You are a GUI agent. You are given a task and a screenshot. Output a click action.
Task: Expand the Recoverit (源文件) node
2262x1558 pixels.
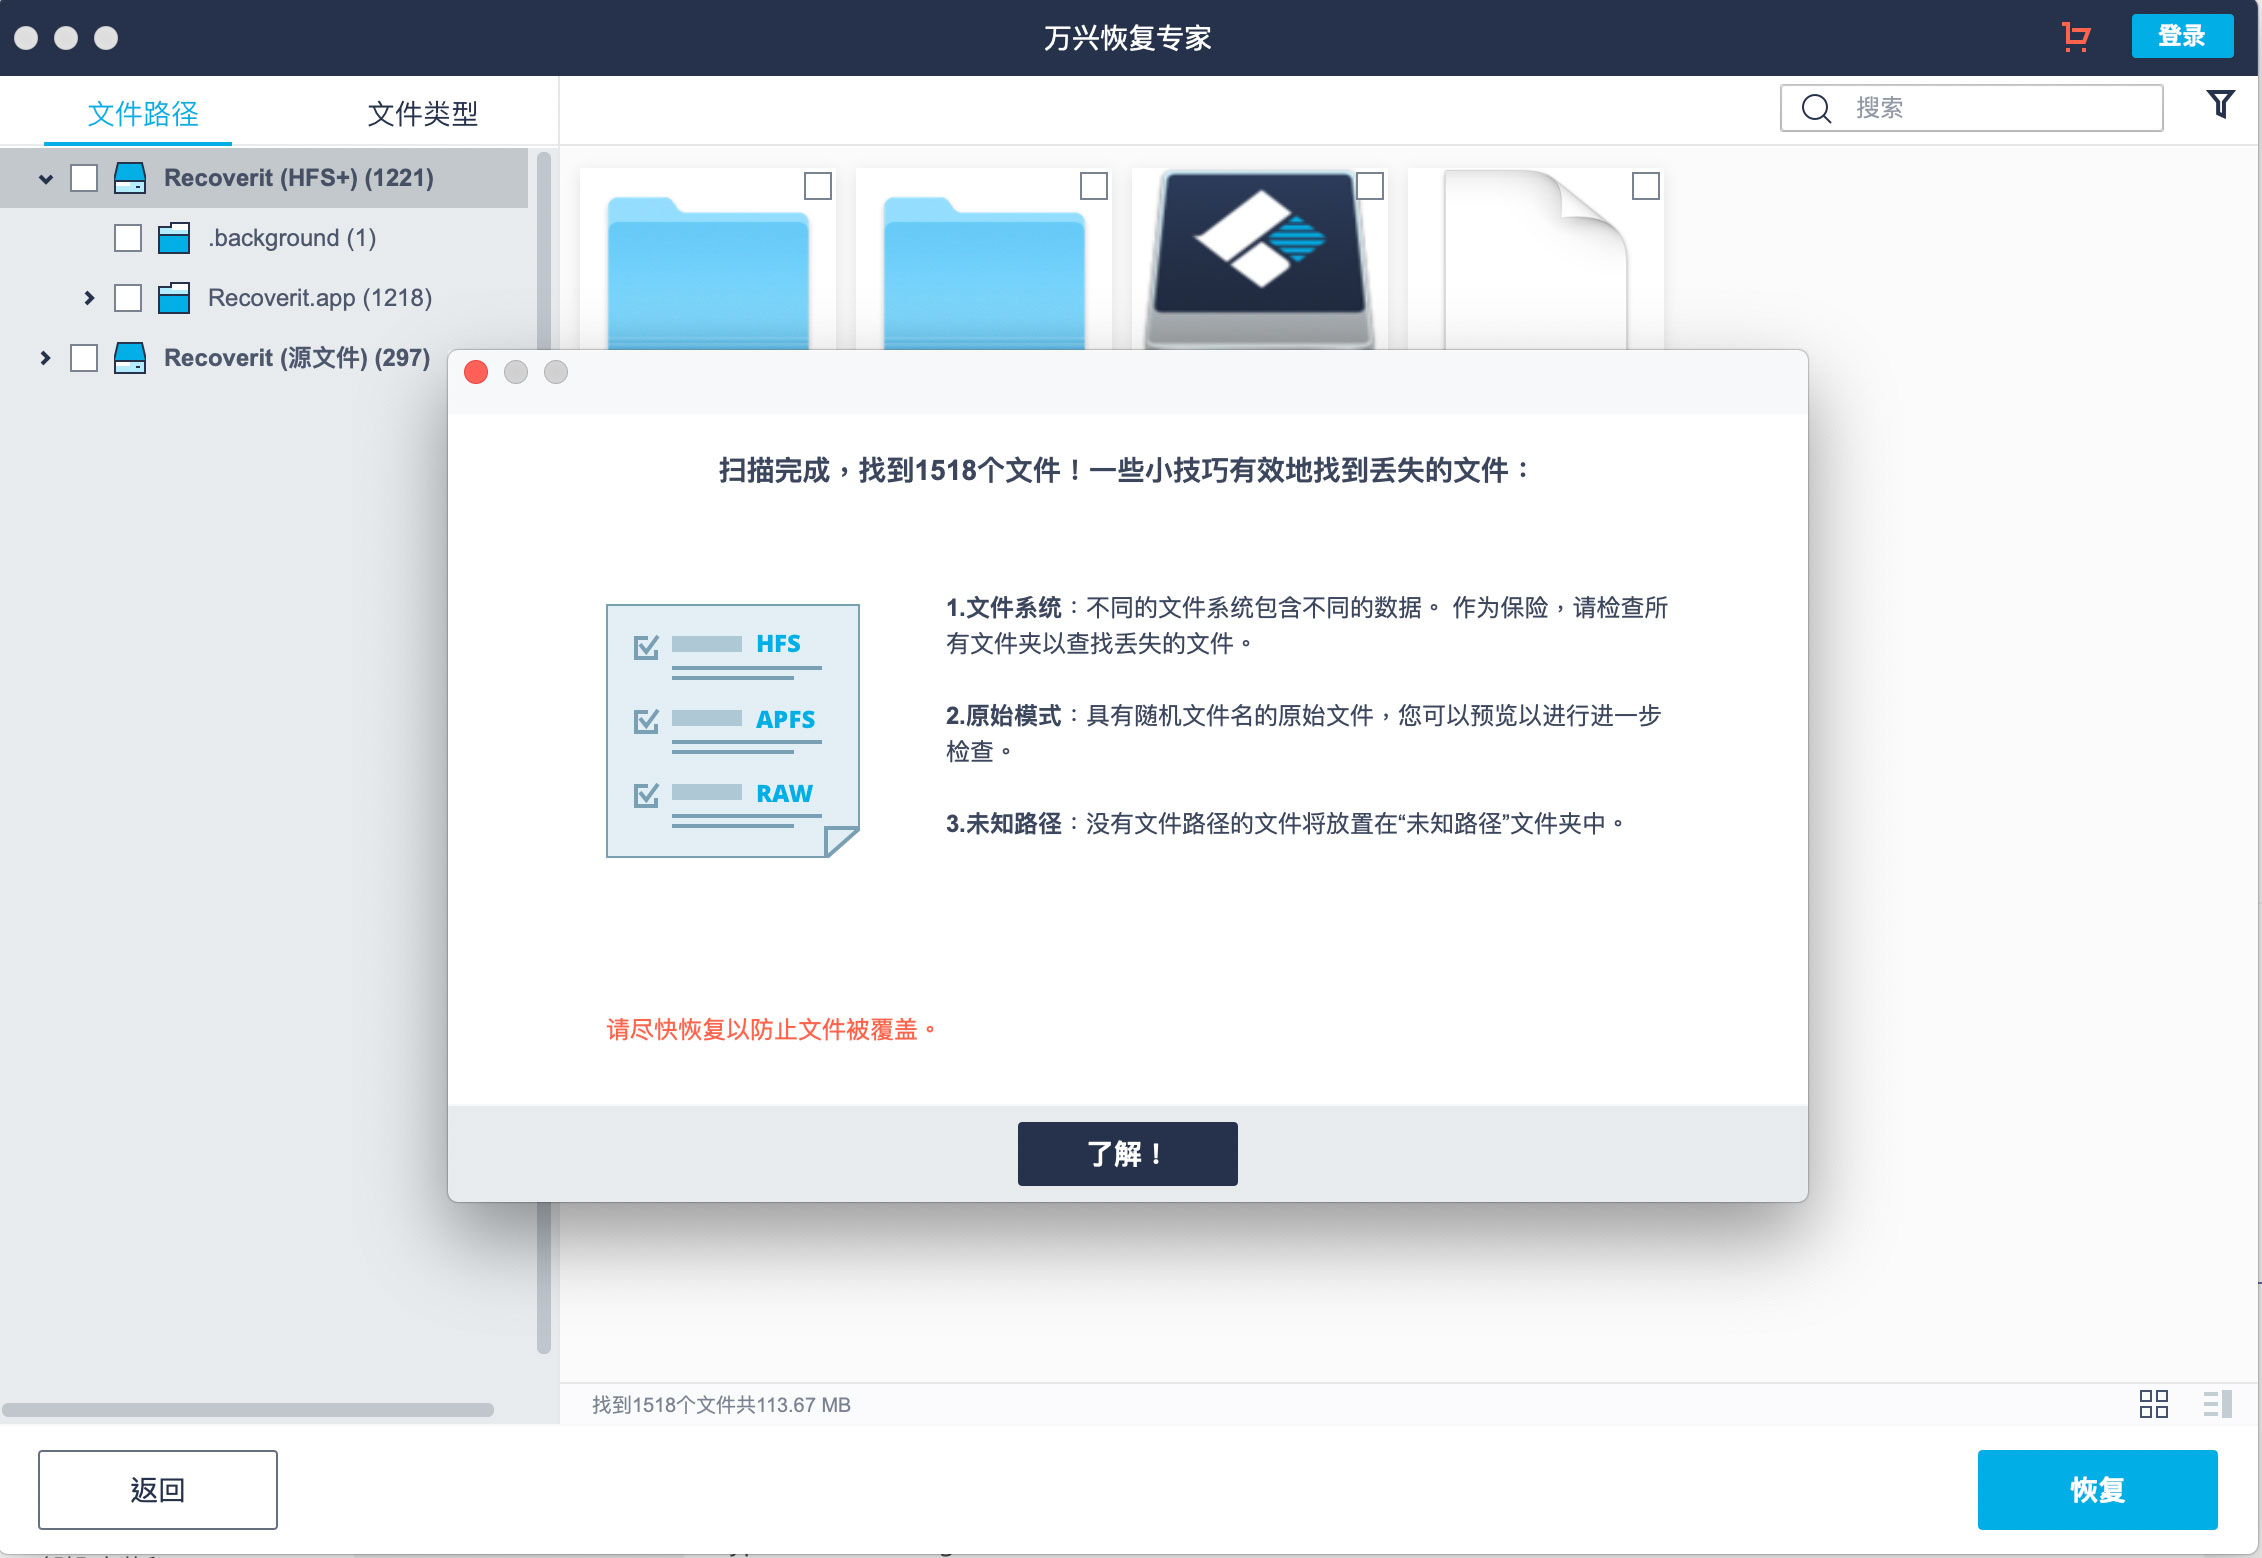[x=44, y=357]
